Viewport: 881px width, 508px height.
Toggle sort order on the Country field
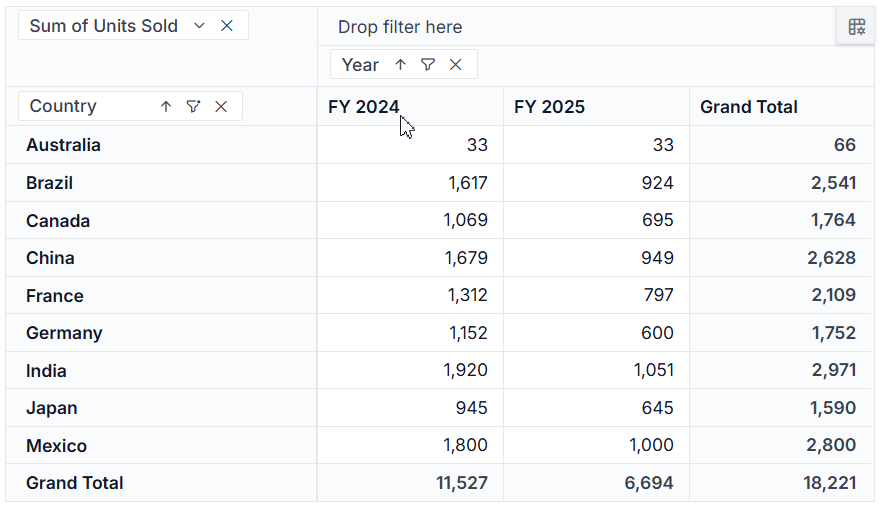click(x=166, y=106)
